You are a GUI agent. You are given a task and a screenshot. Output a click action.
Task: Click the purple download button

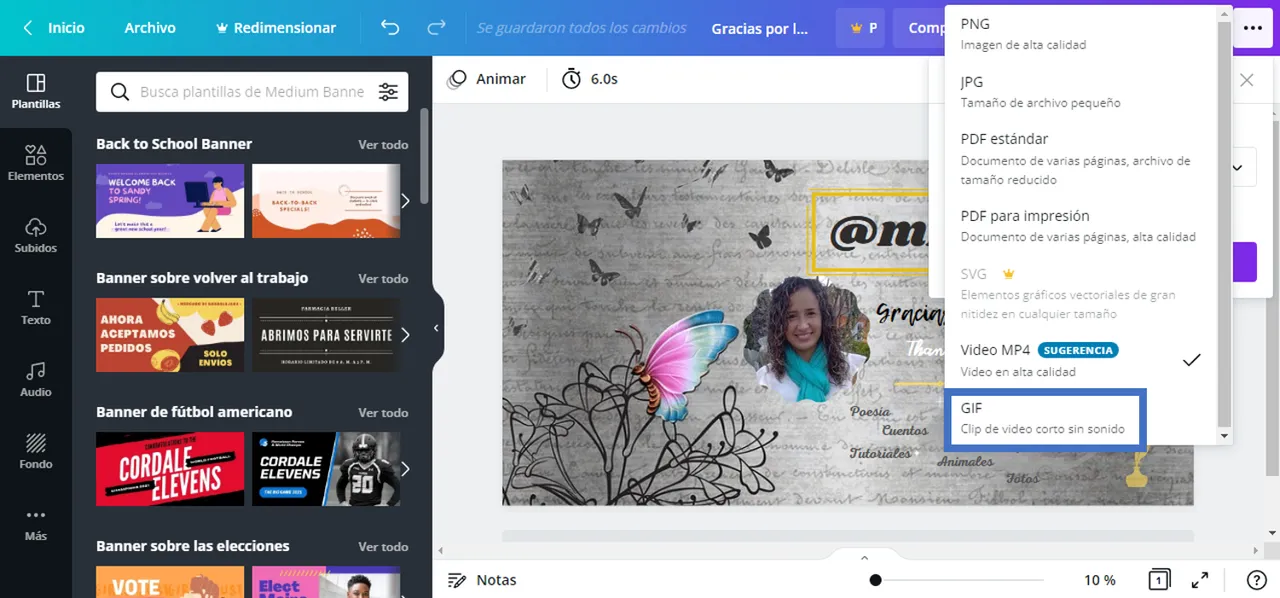click(1244, 262)
